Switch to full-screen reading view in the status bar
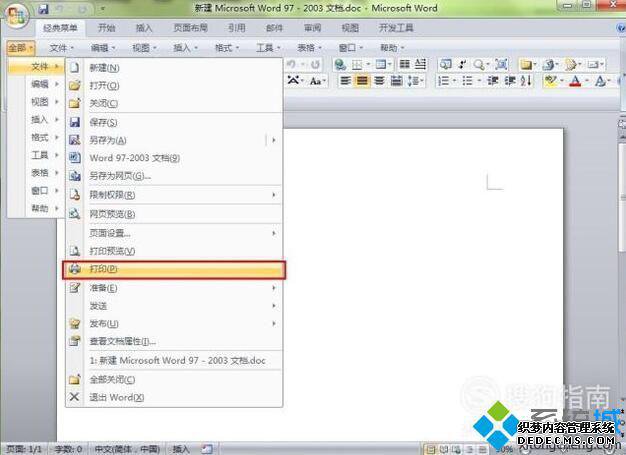The height and width of the screenshot is (455, 626). [444, 449]
